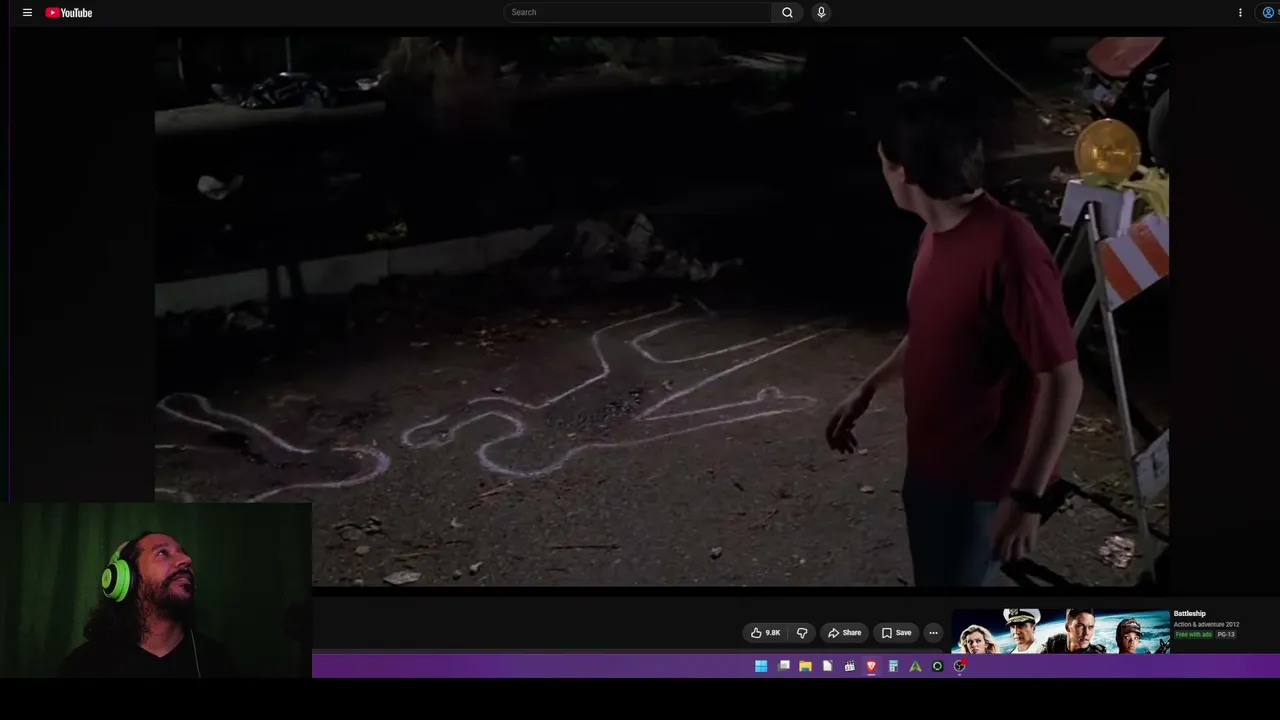Open the YouTube hamburger guide menu
Viewport: 1280px width, 720px height.
point(27,13)
